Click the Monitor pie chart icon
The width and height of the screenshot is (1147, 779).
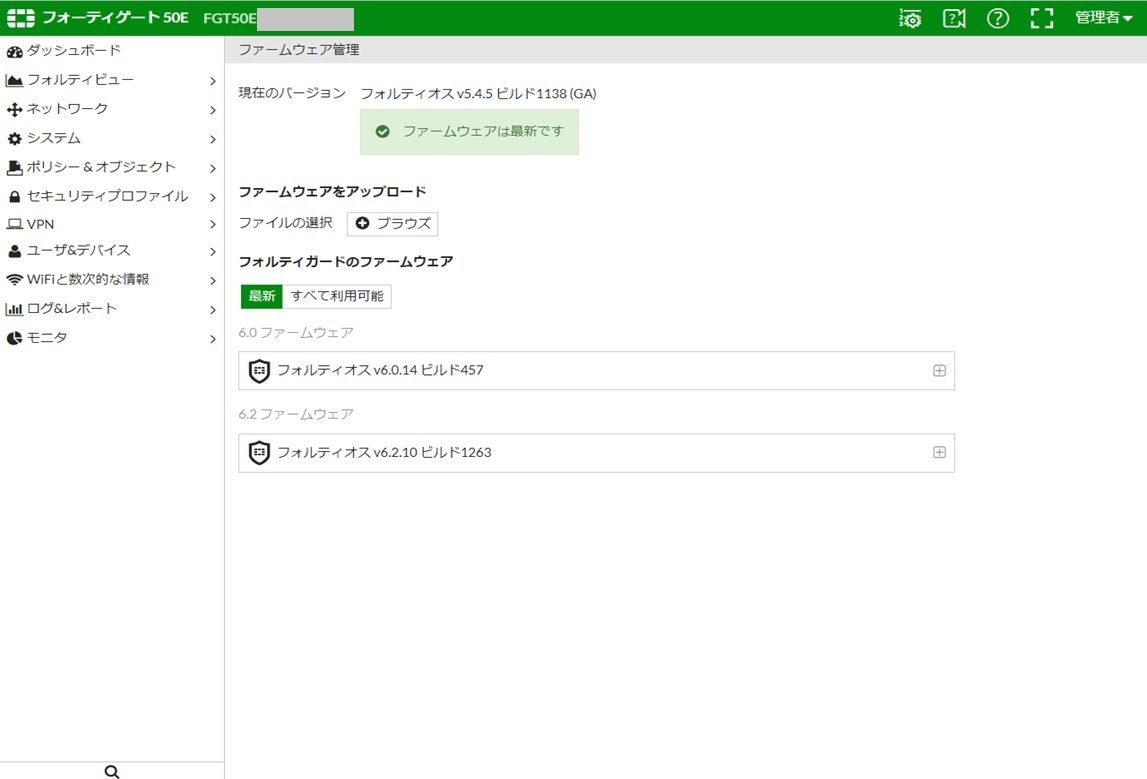(x=14, y=338)
